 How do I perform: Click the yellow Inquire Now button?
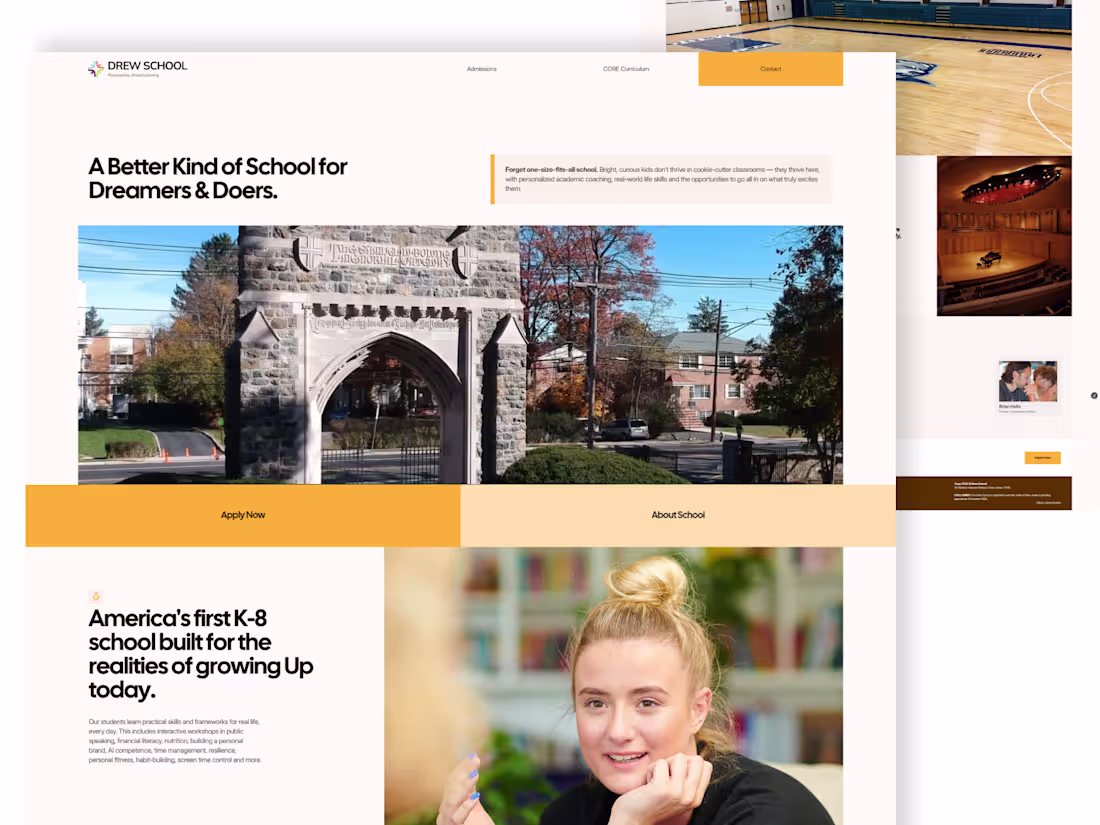1042,457
